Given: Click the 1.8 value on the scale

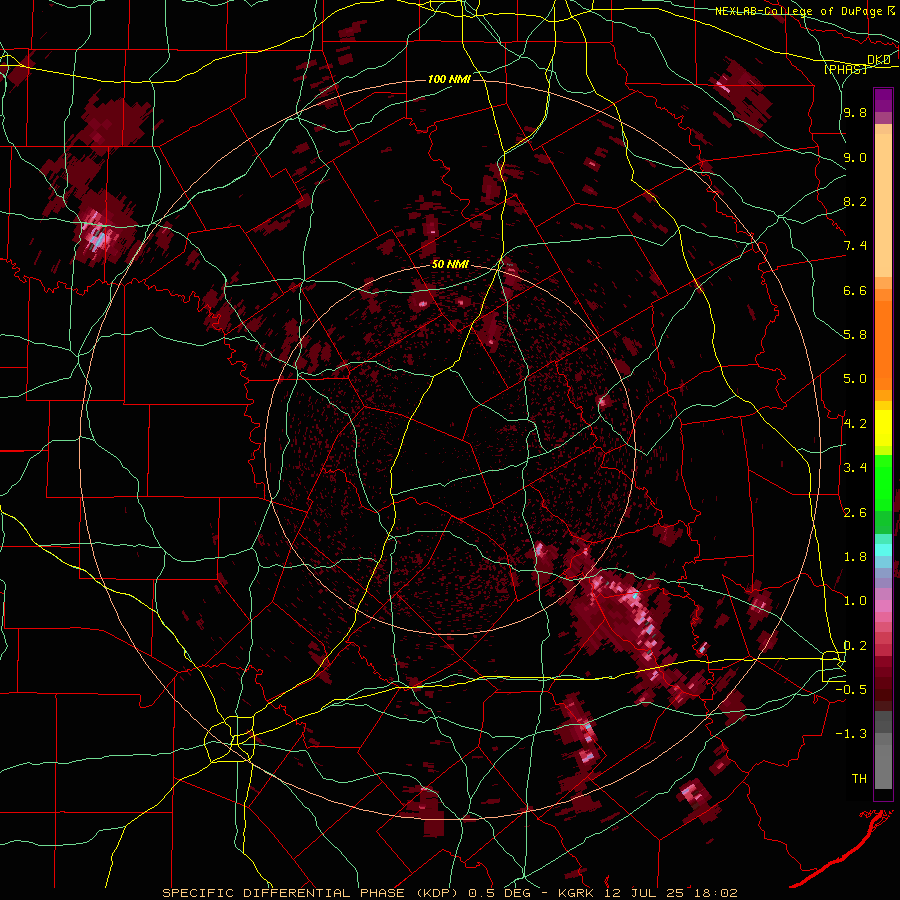Looking at the screenshot, I should coord(855,557).
